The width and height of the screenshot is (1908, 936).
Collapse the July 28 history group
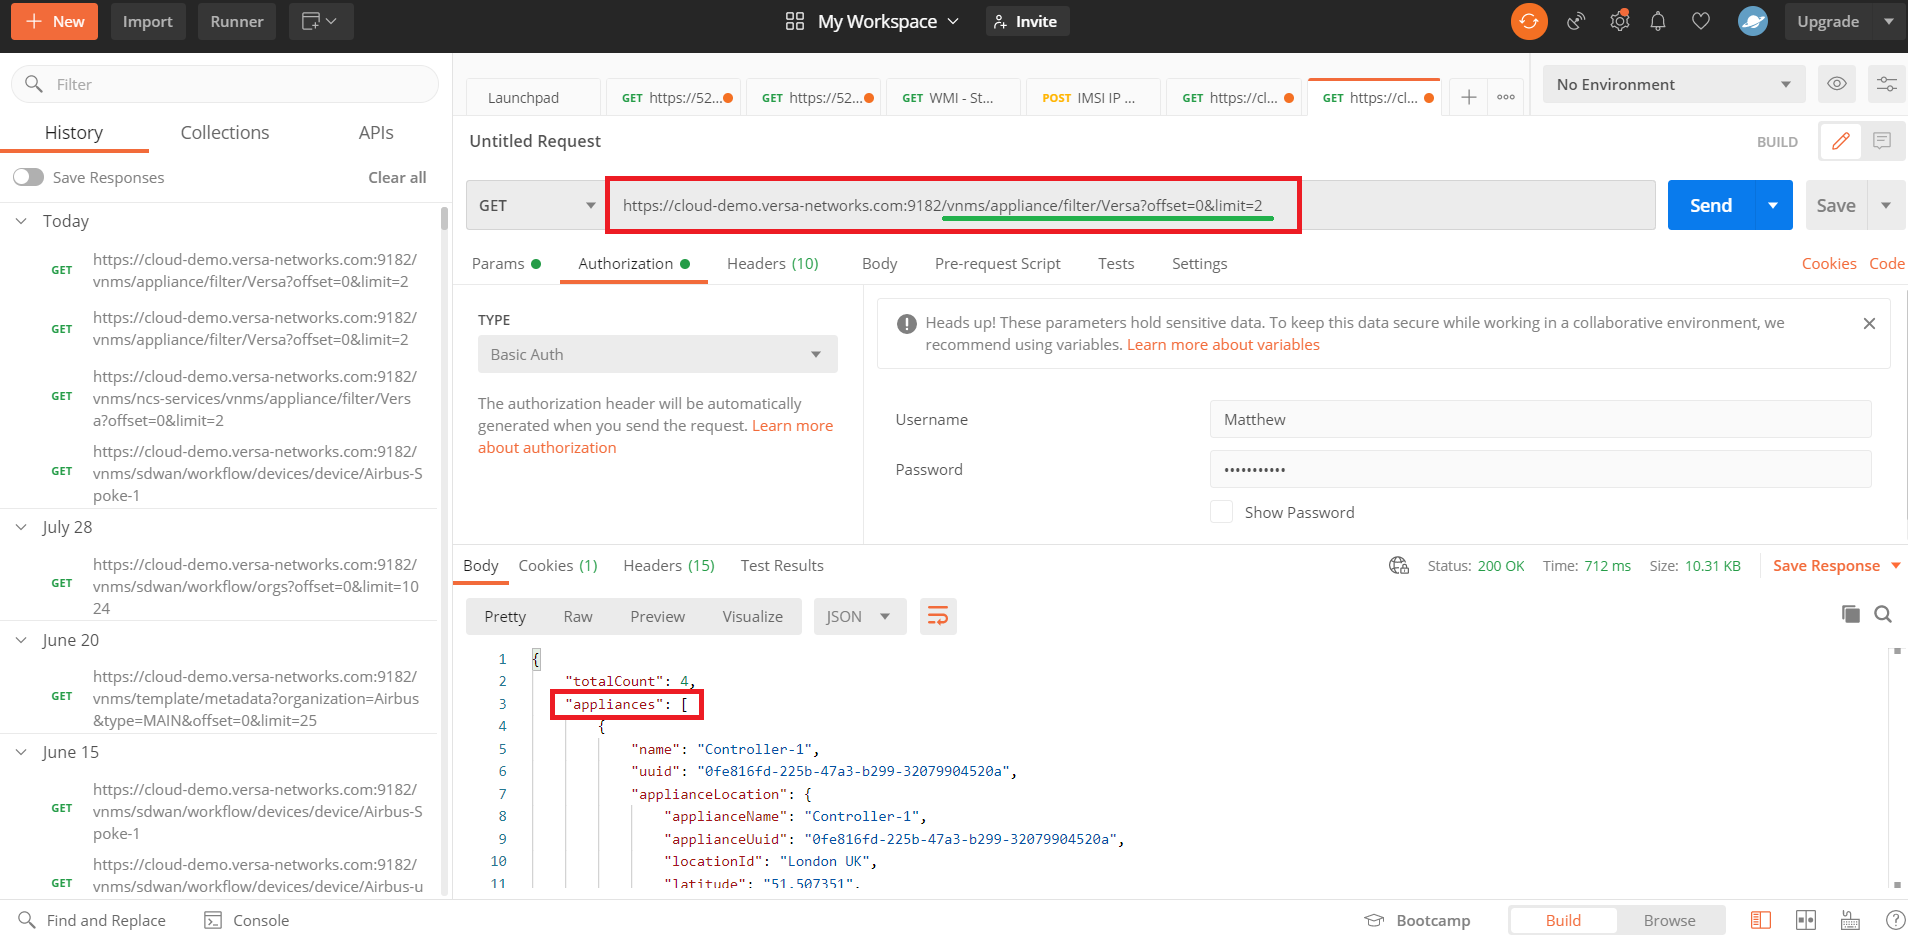pos(21,527)
